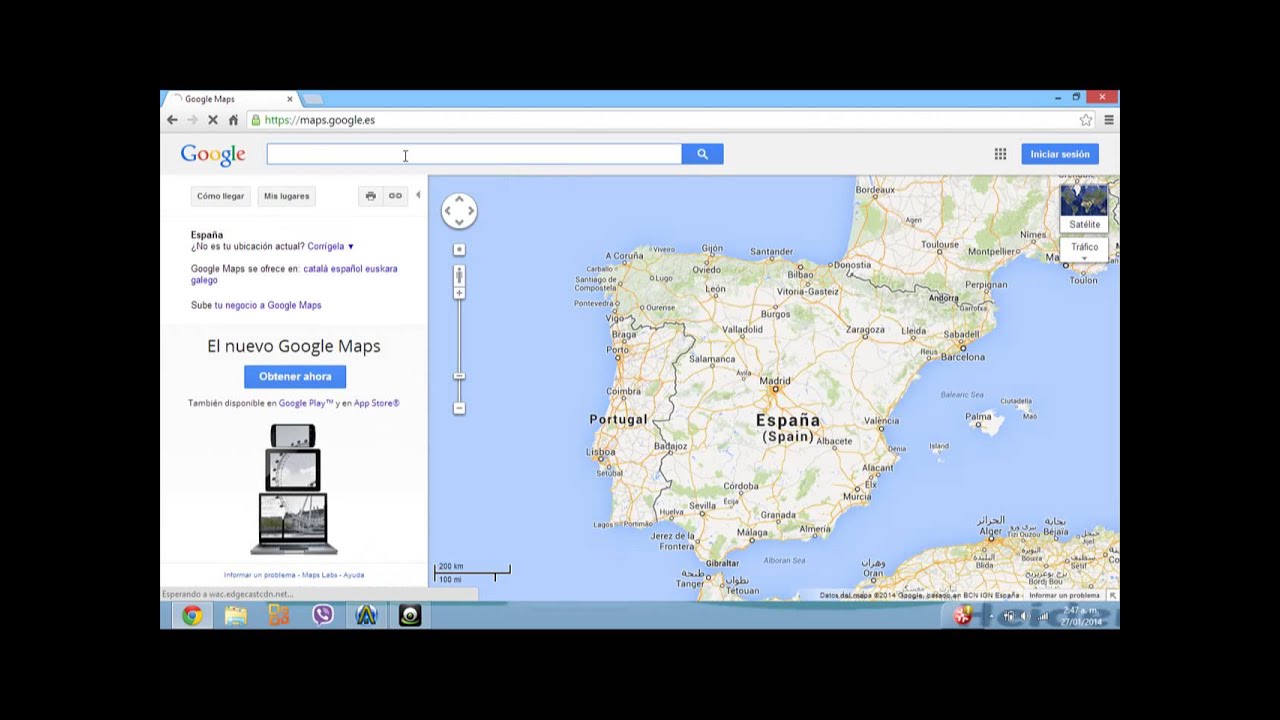1280x720 pixels.
Task: Open Mis lugares
Action: [286, 196]
